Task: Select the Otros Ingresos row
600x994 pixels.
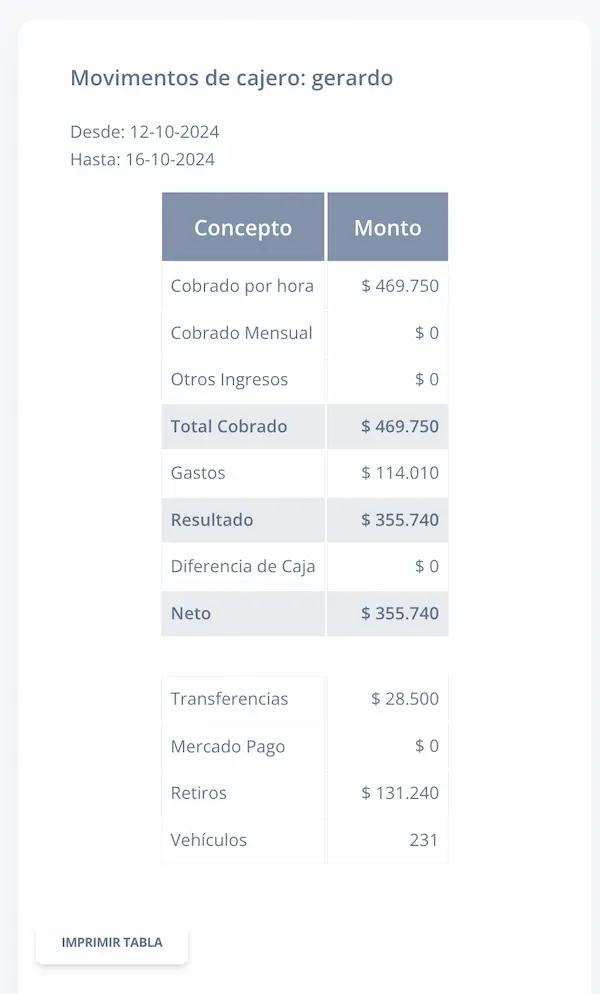Action: [x=229, y=380]
